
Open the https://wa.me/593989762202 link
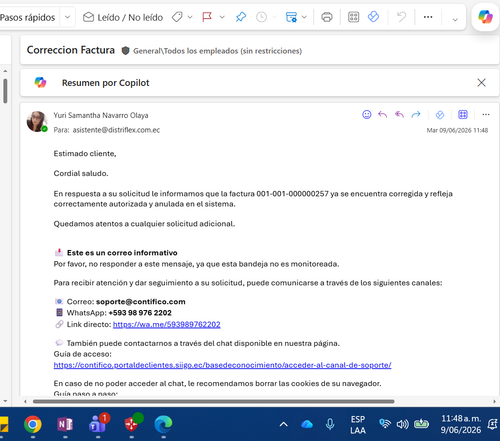[167, 324]
